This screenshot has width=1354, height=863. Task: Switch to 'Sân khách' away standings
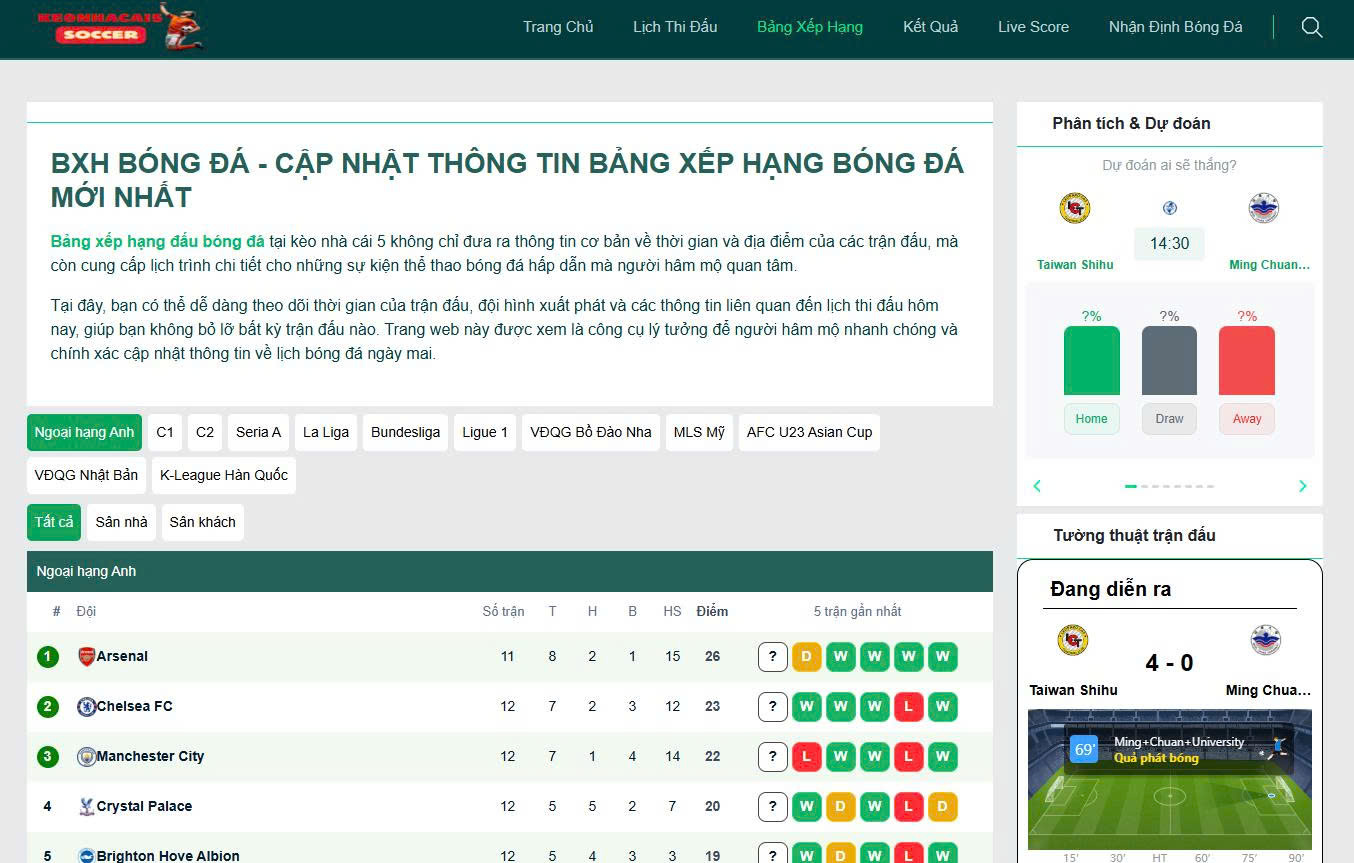[x=202, y=522]
